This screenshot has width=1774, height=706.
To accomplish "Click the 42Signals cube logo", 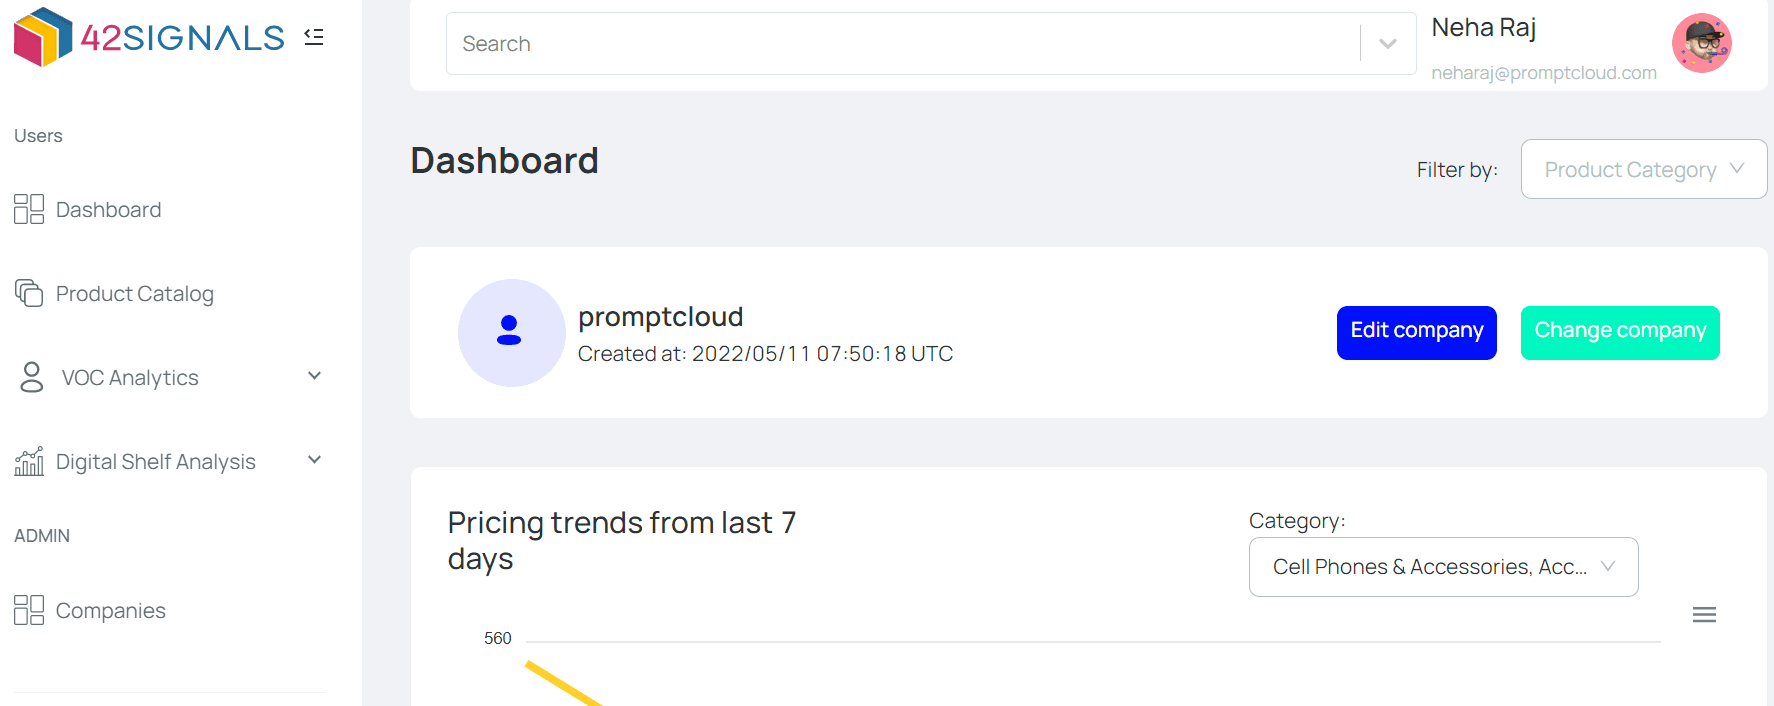I will tap(43, 37).
